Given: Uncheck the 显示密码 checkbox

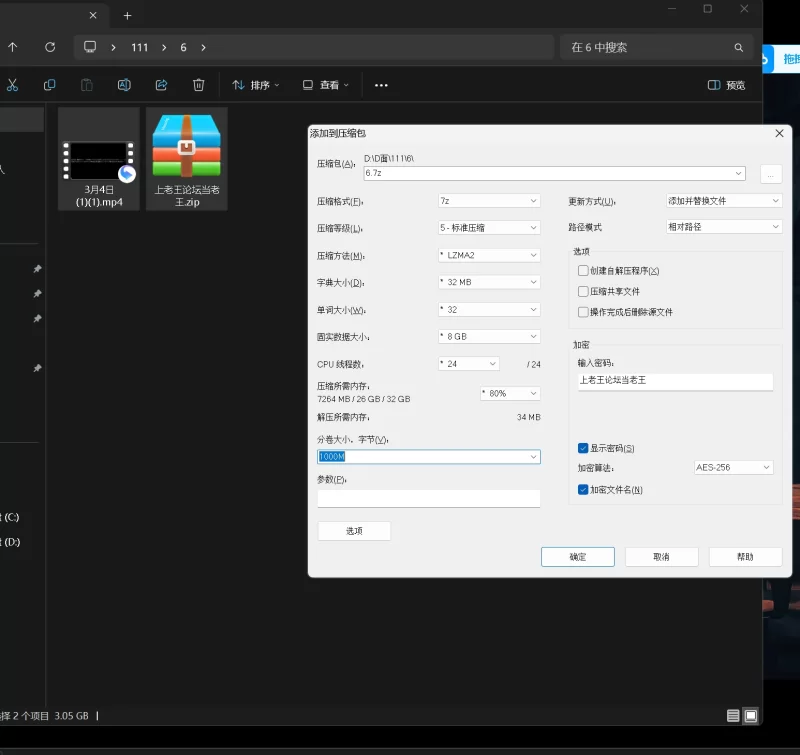Looking at the screenshot, I should tap(583, 448).
